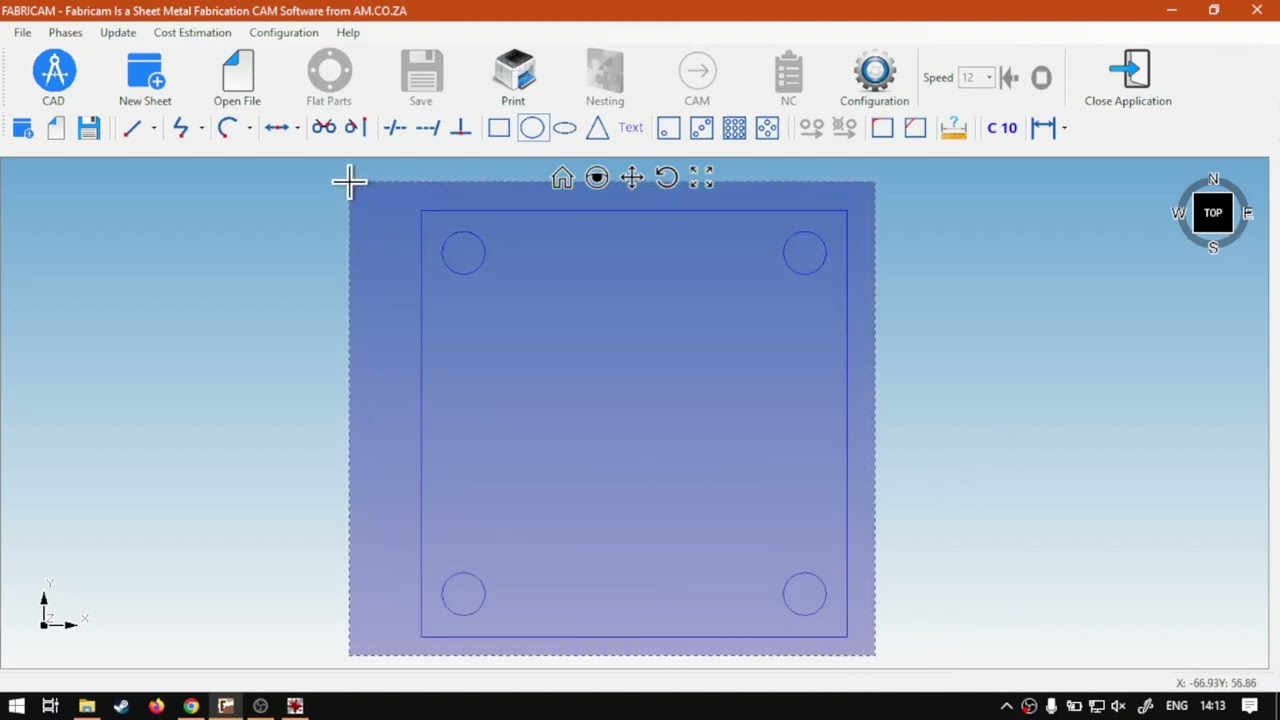Click the small blank document toolbar icon

pyautogui.click(x=56, y=128)
